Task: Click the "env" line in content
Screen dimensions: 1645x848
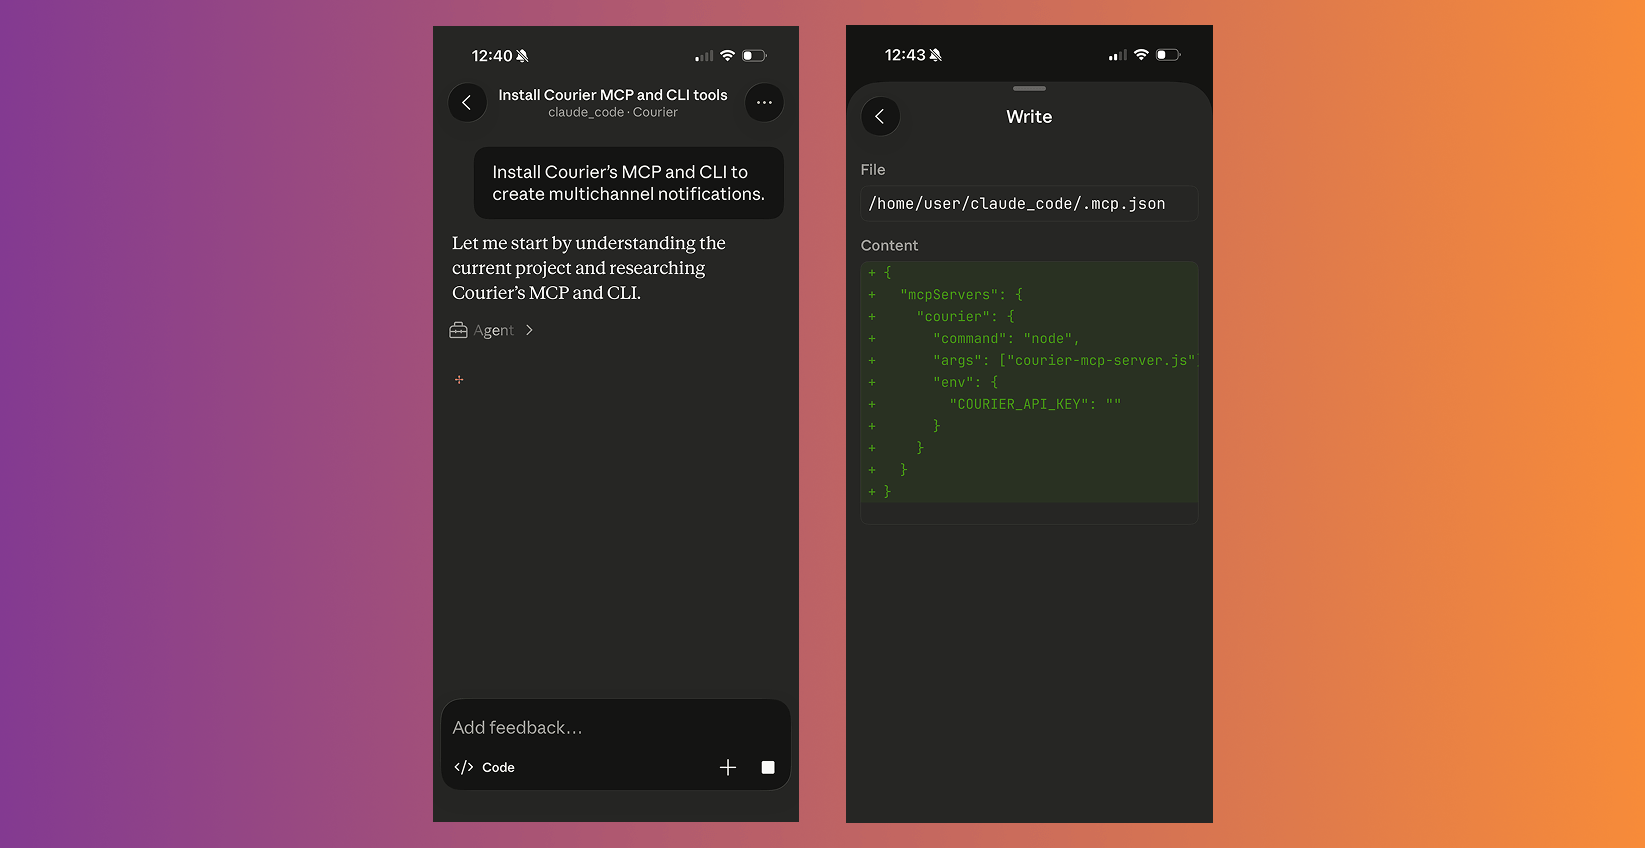Action: [x=965, y=382]
